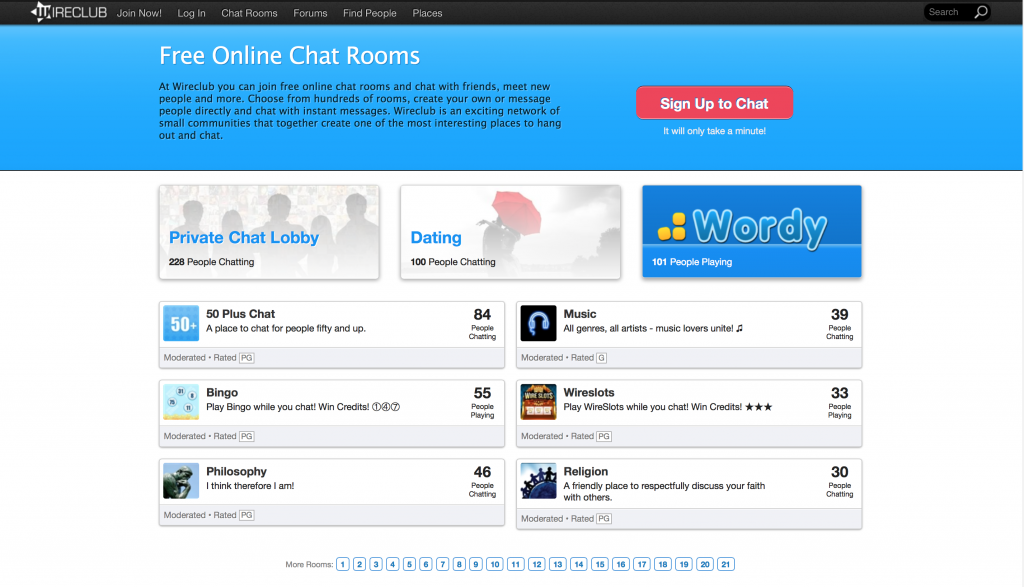Open the Forums menu item

(x=310, y=13)
